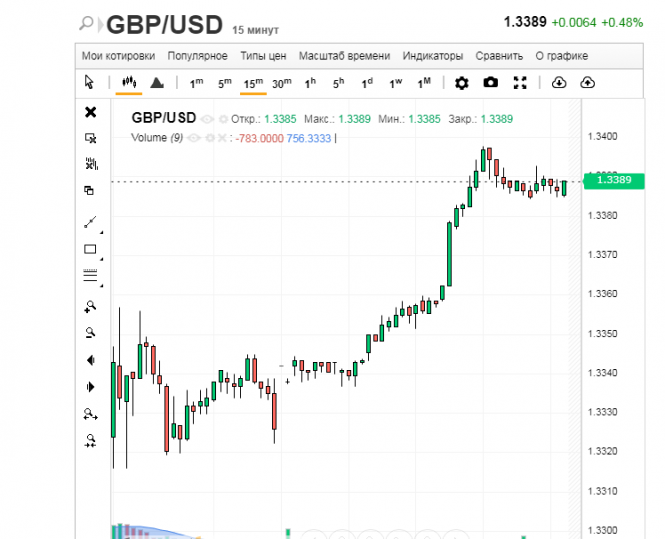Click the cloud upload icon
The height and width of the screenshot is (539, 665).
click(x=587, y=82)
